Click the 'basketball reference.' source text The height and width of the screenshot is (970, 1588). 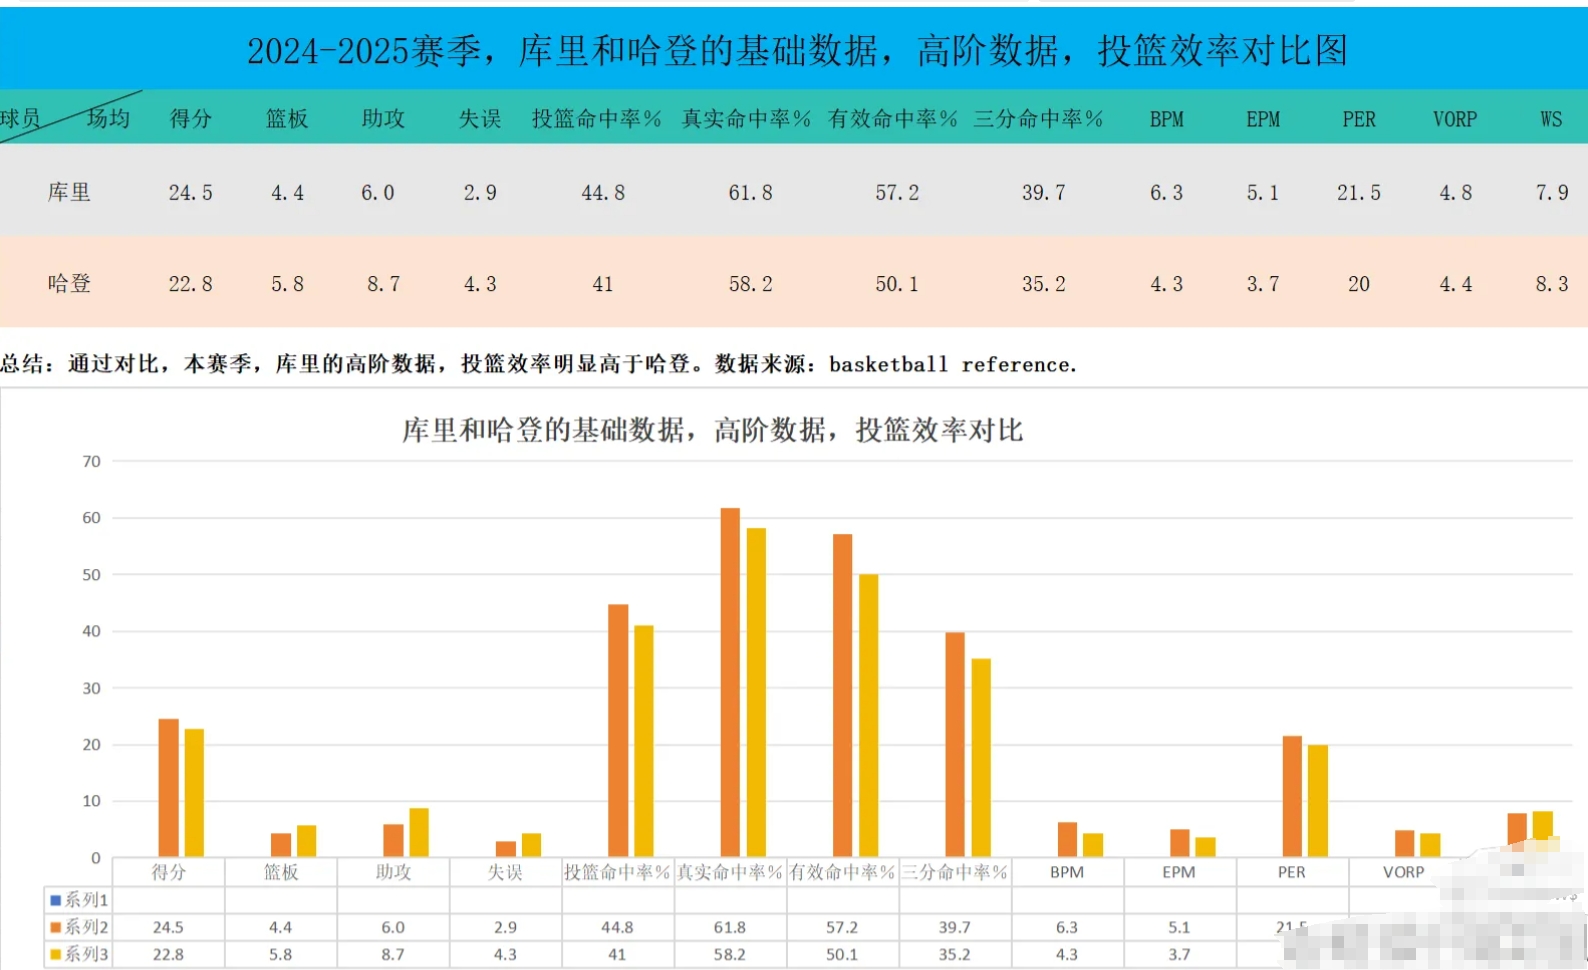(953, 364)
